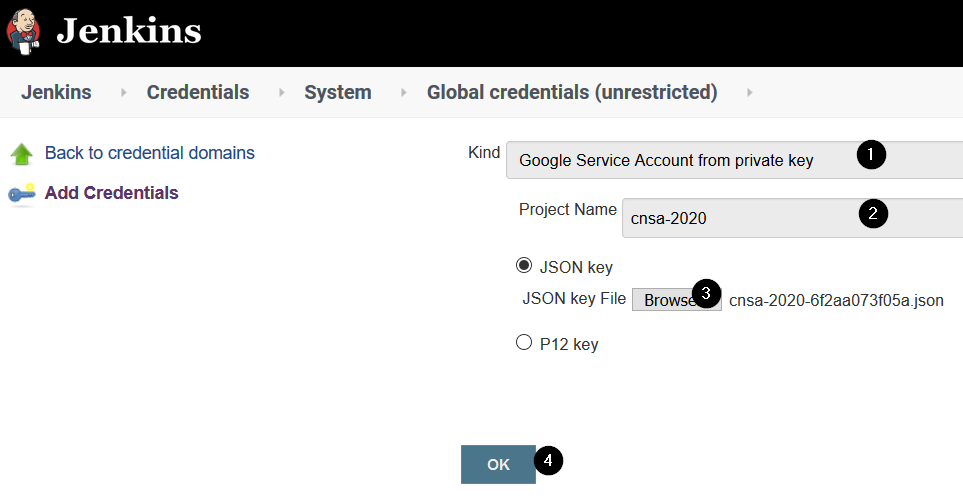Open the Kind dropdown for credential type
Screen dimensions: 963x503
735,160
